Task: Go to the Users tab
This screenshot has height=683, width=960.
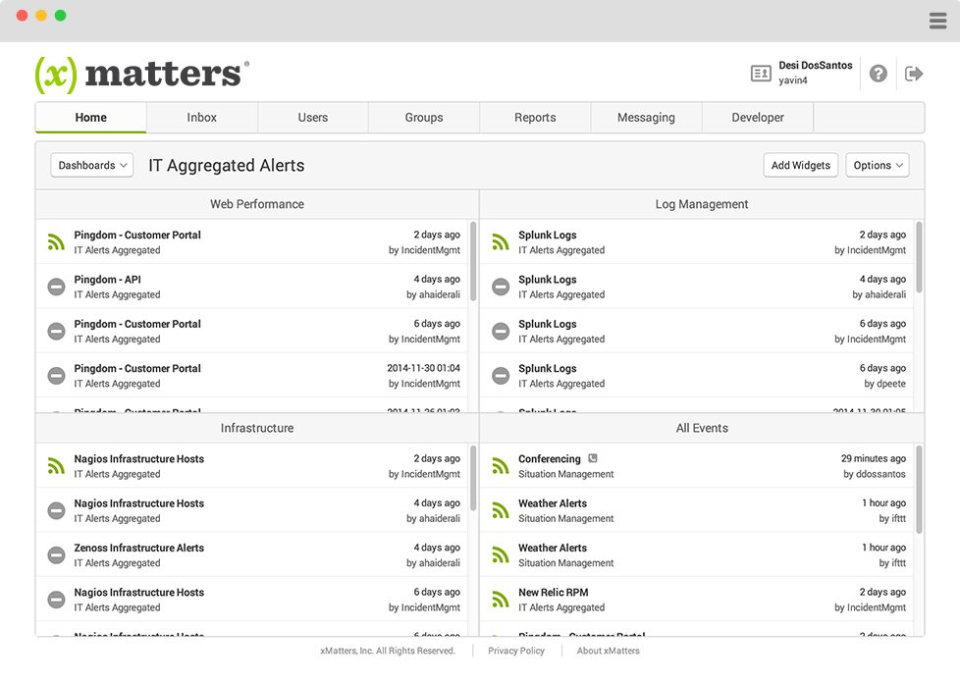Action: click(313, 118)
